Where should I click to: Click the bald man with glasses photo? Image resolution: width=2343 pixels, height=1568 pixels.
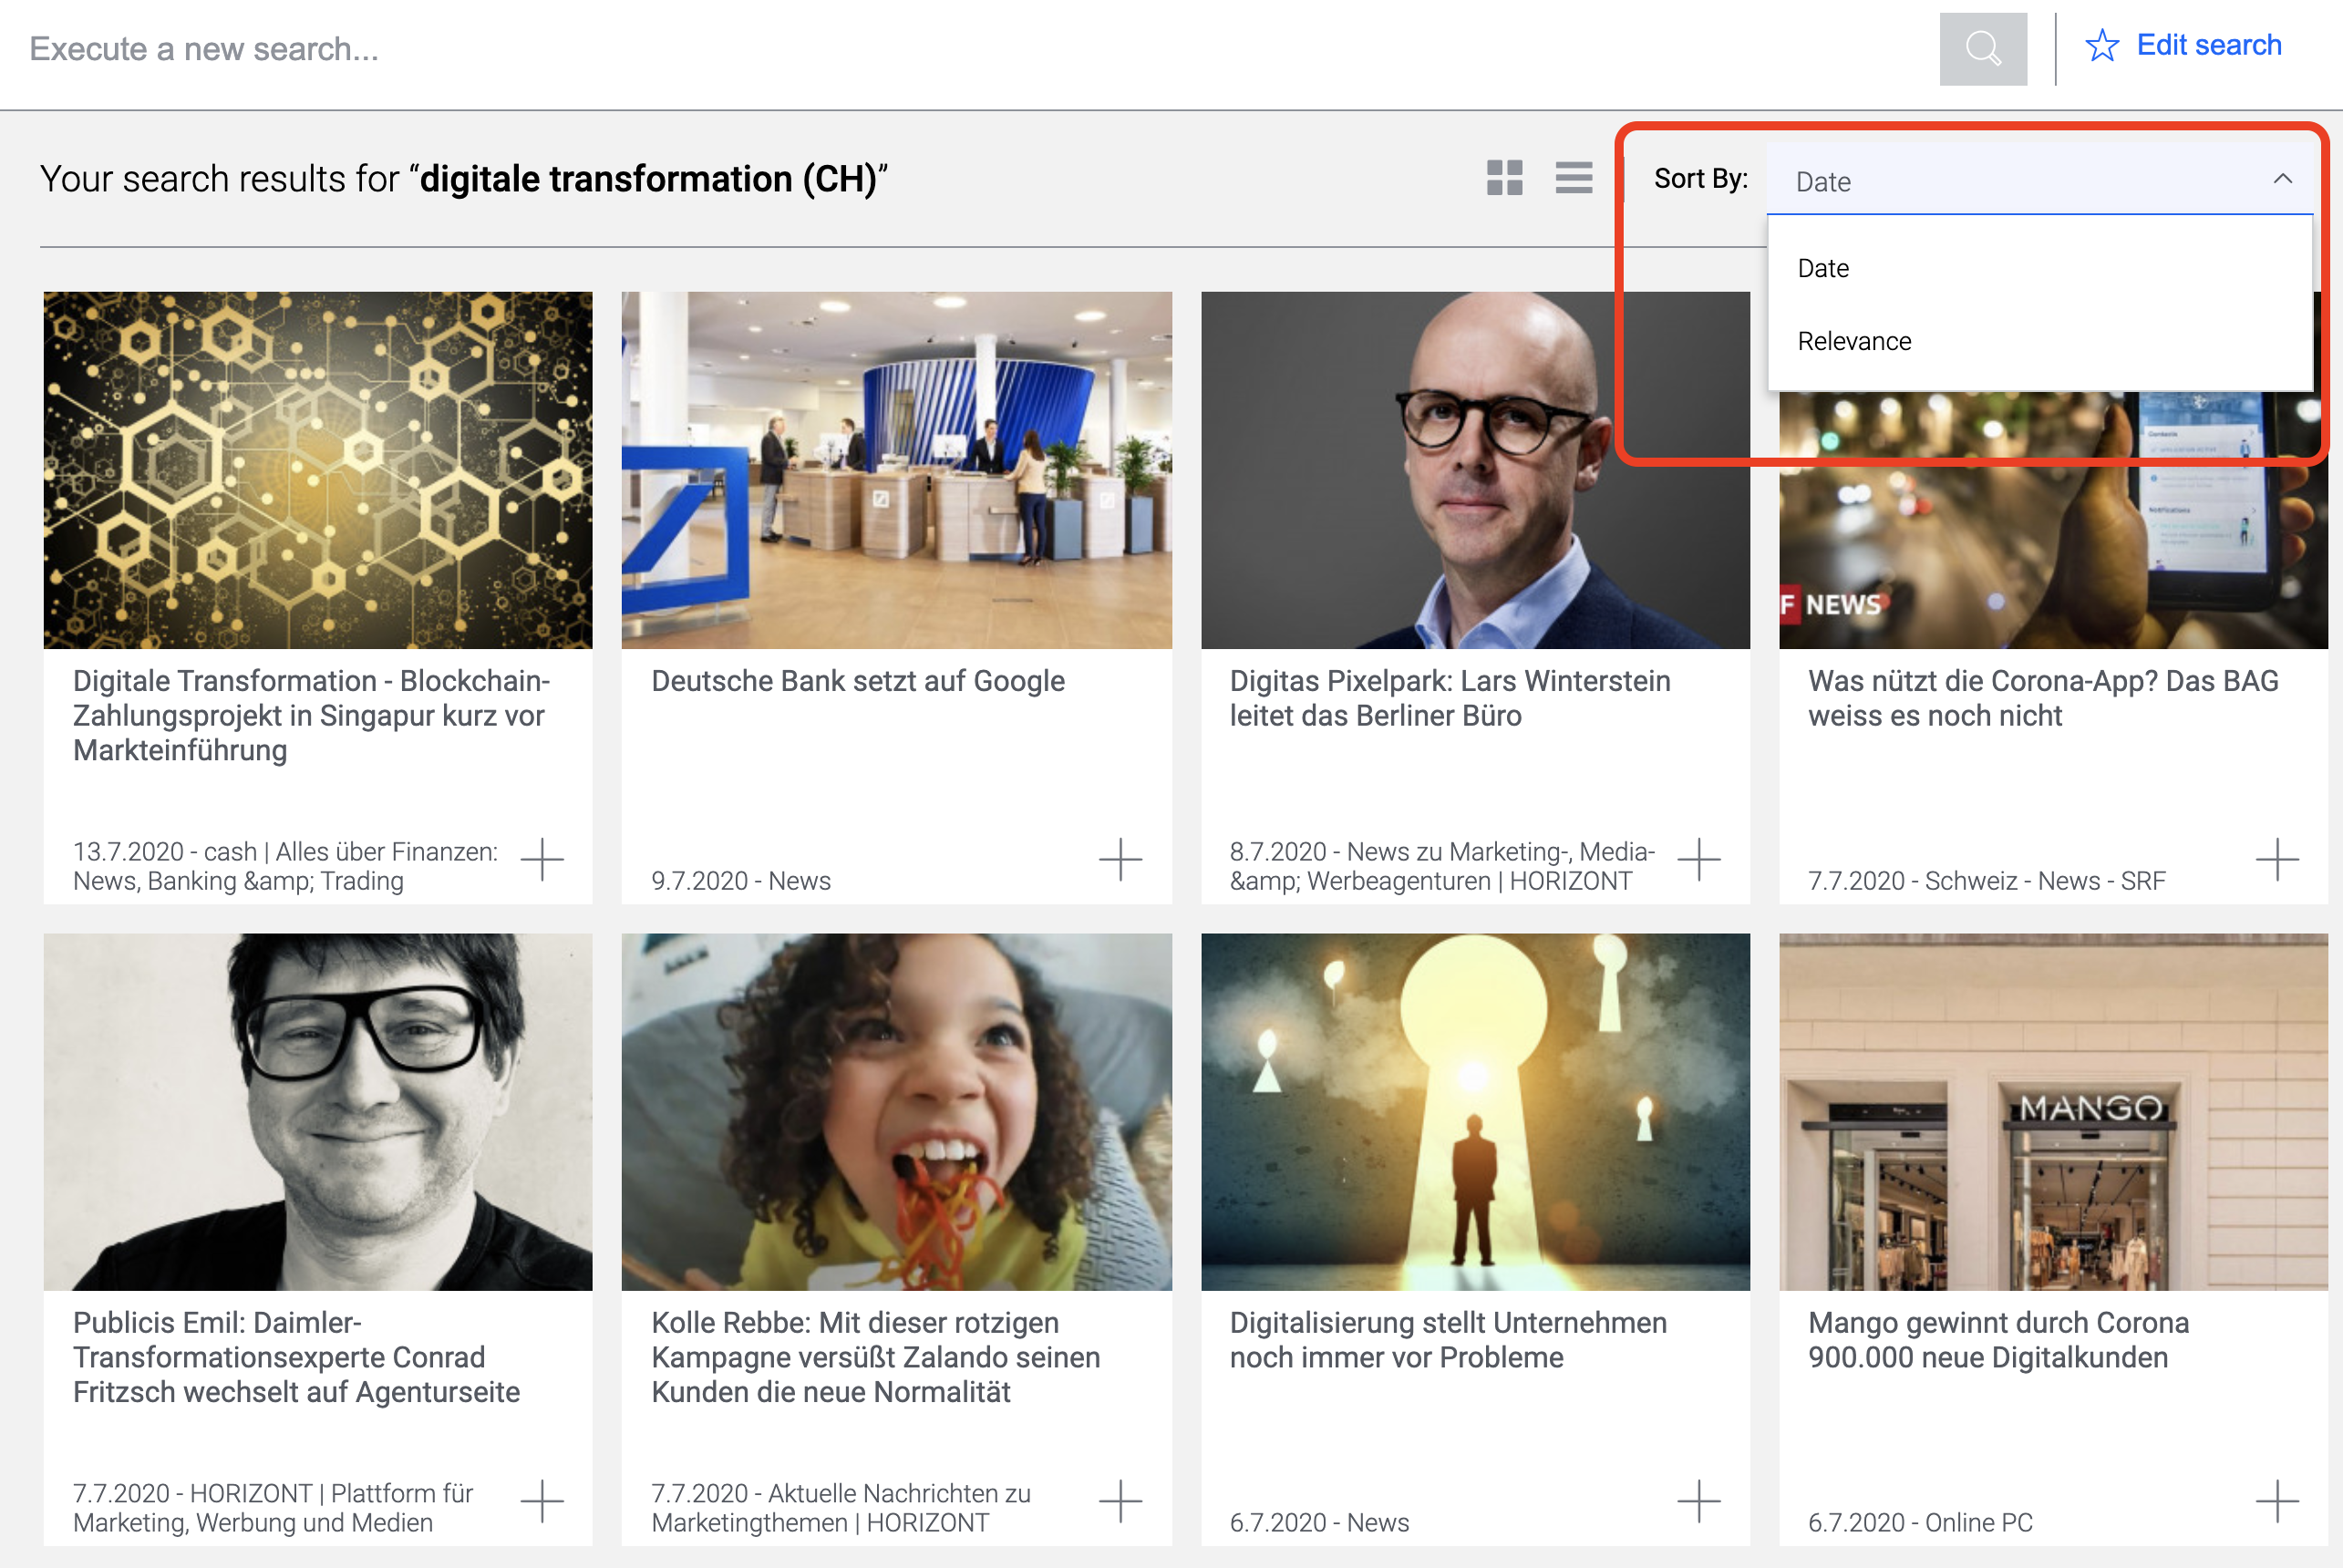1475,470
